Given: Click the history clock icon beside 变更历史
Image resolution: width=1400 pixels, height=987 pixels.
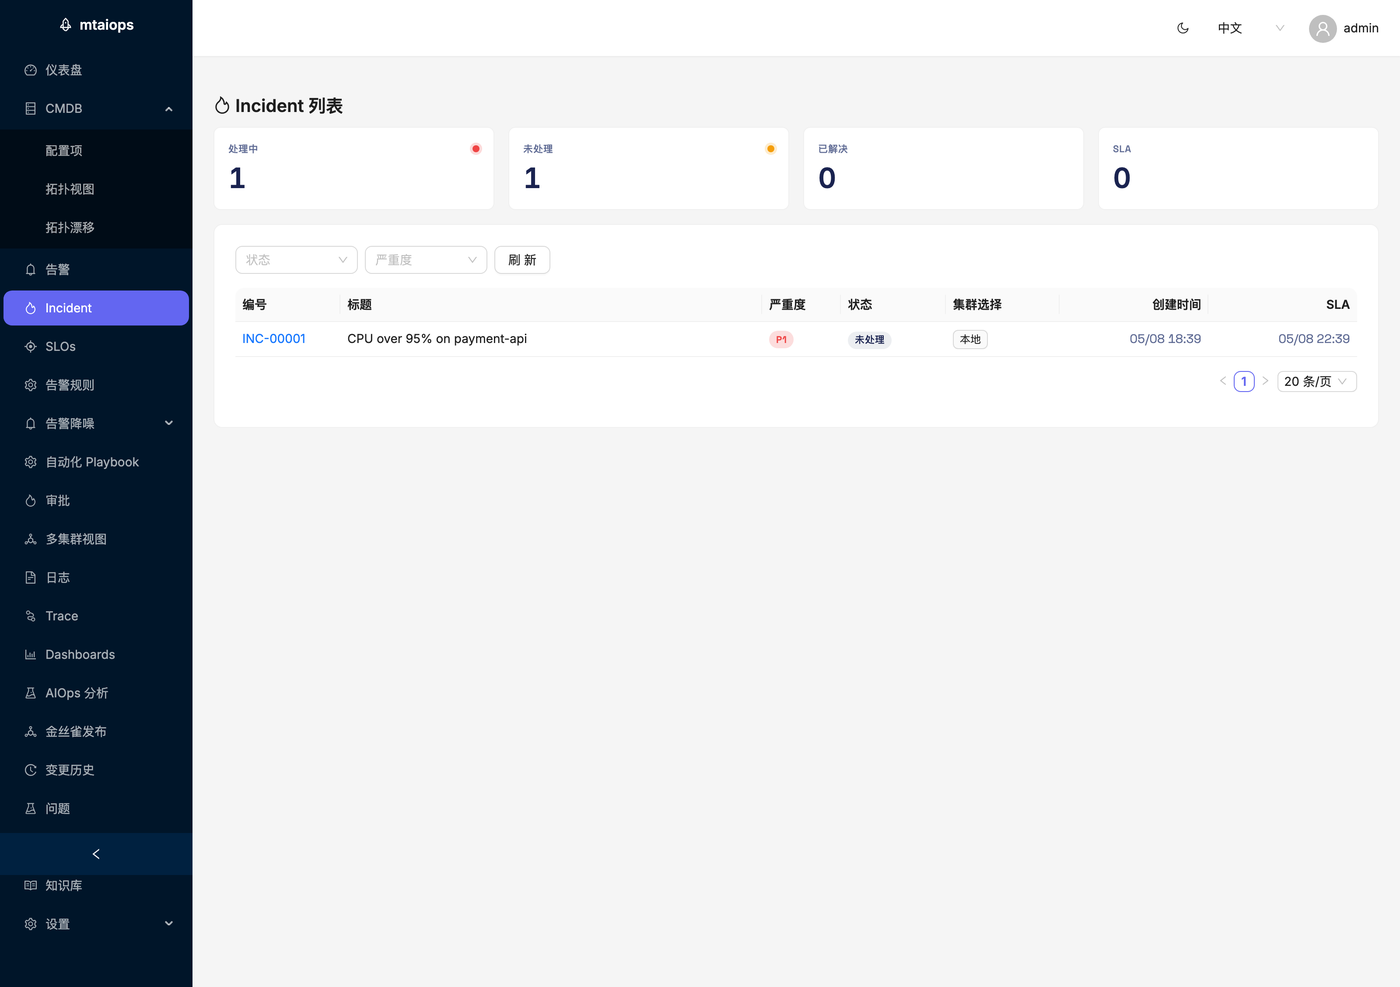Looking at the screenshot, I should 31,770.
